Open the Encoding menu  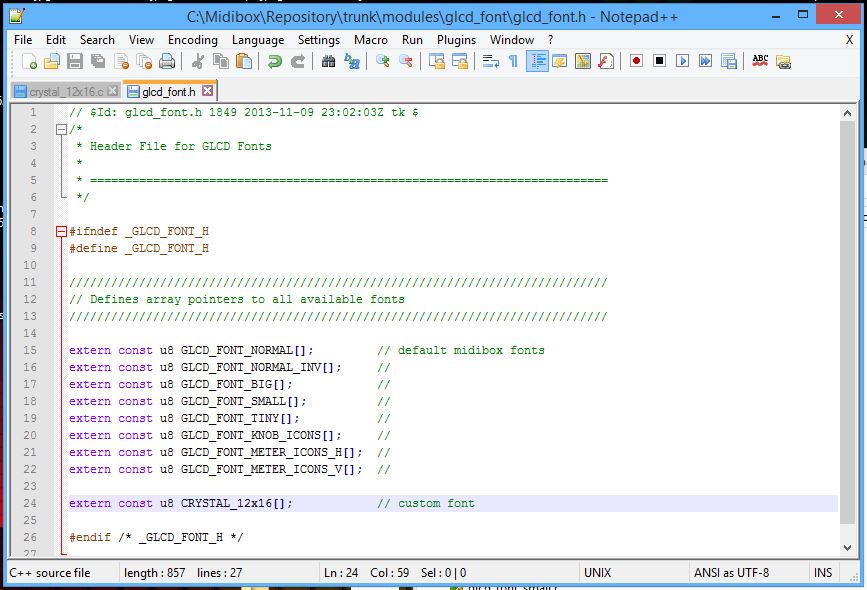click(192, 40)
